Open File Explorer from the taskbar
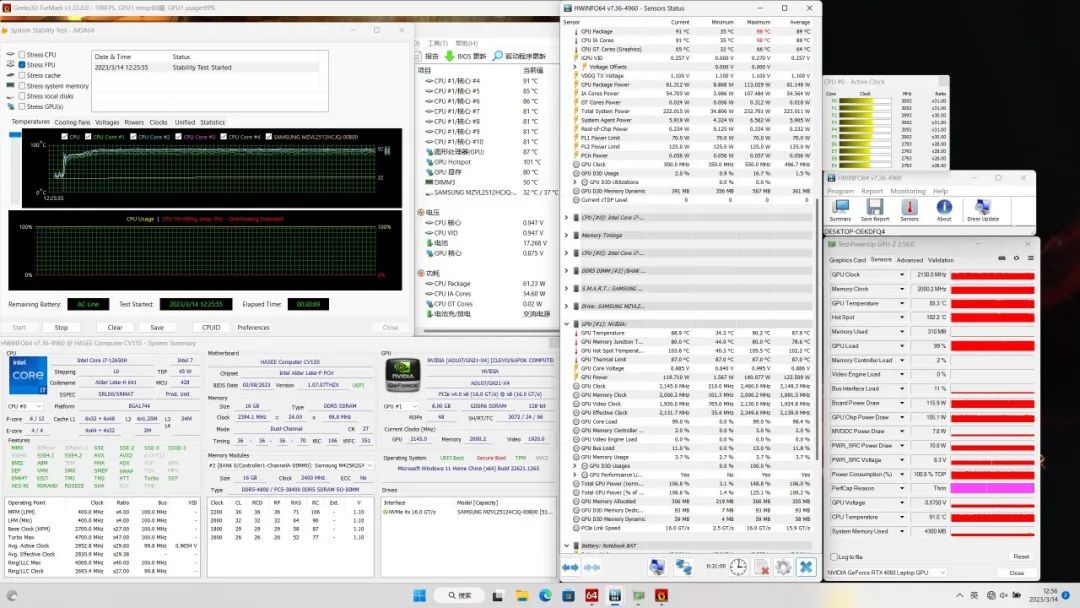This screenshot has width=1080, height=608. pos(522,596)
